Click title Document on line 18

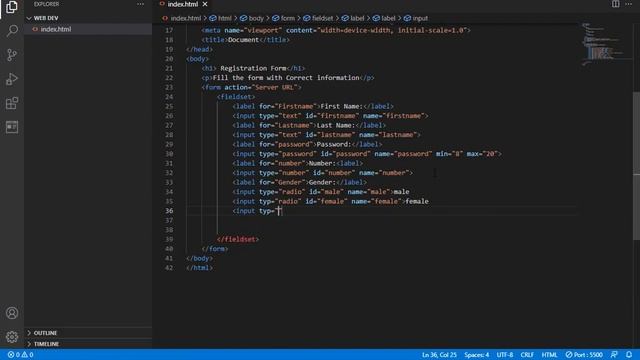click(x=245, y=40)
